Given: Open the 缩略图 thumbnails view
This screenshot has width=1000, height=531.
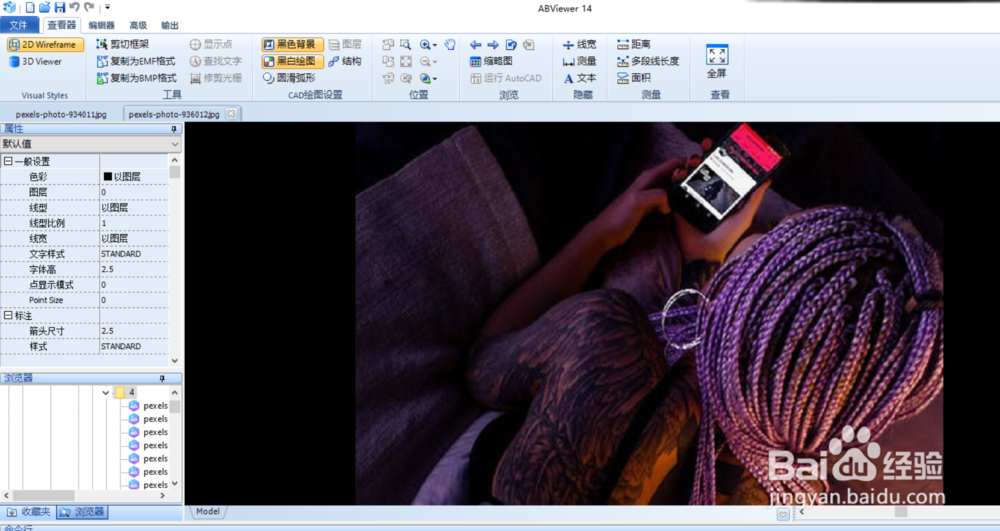Looking at the screenshot, I should [x=491, y=61].
